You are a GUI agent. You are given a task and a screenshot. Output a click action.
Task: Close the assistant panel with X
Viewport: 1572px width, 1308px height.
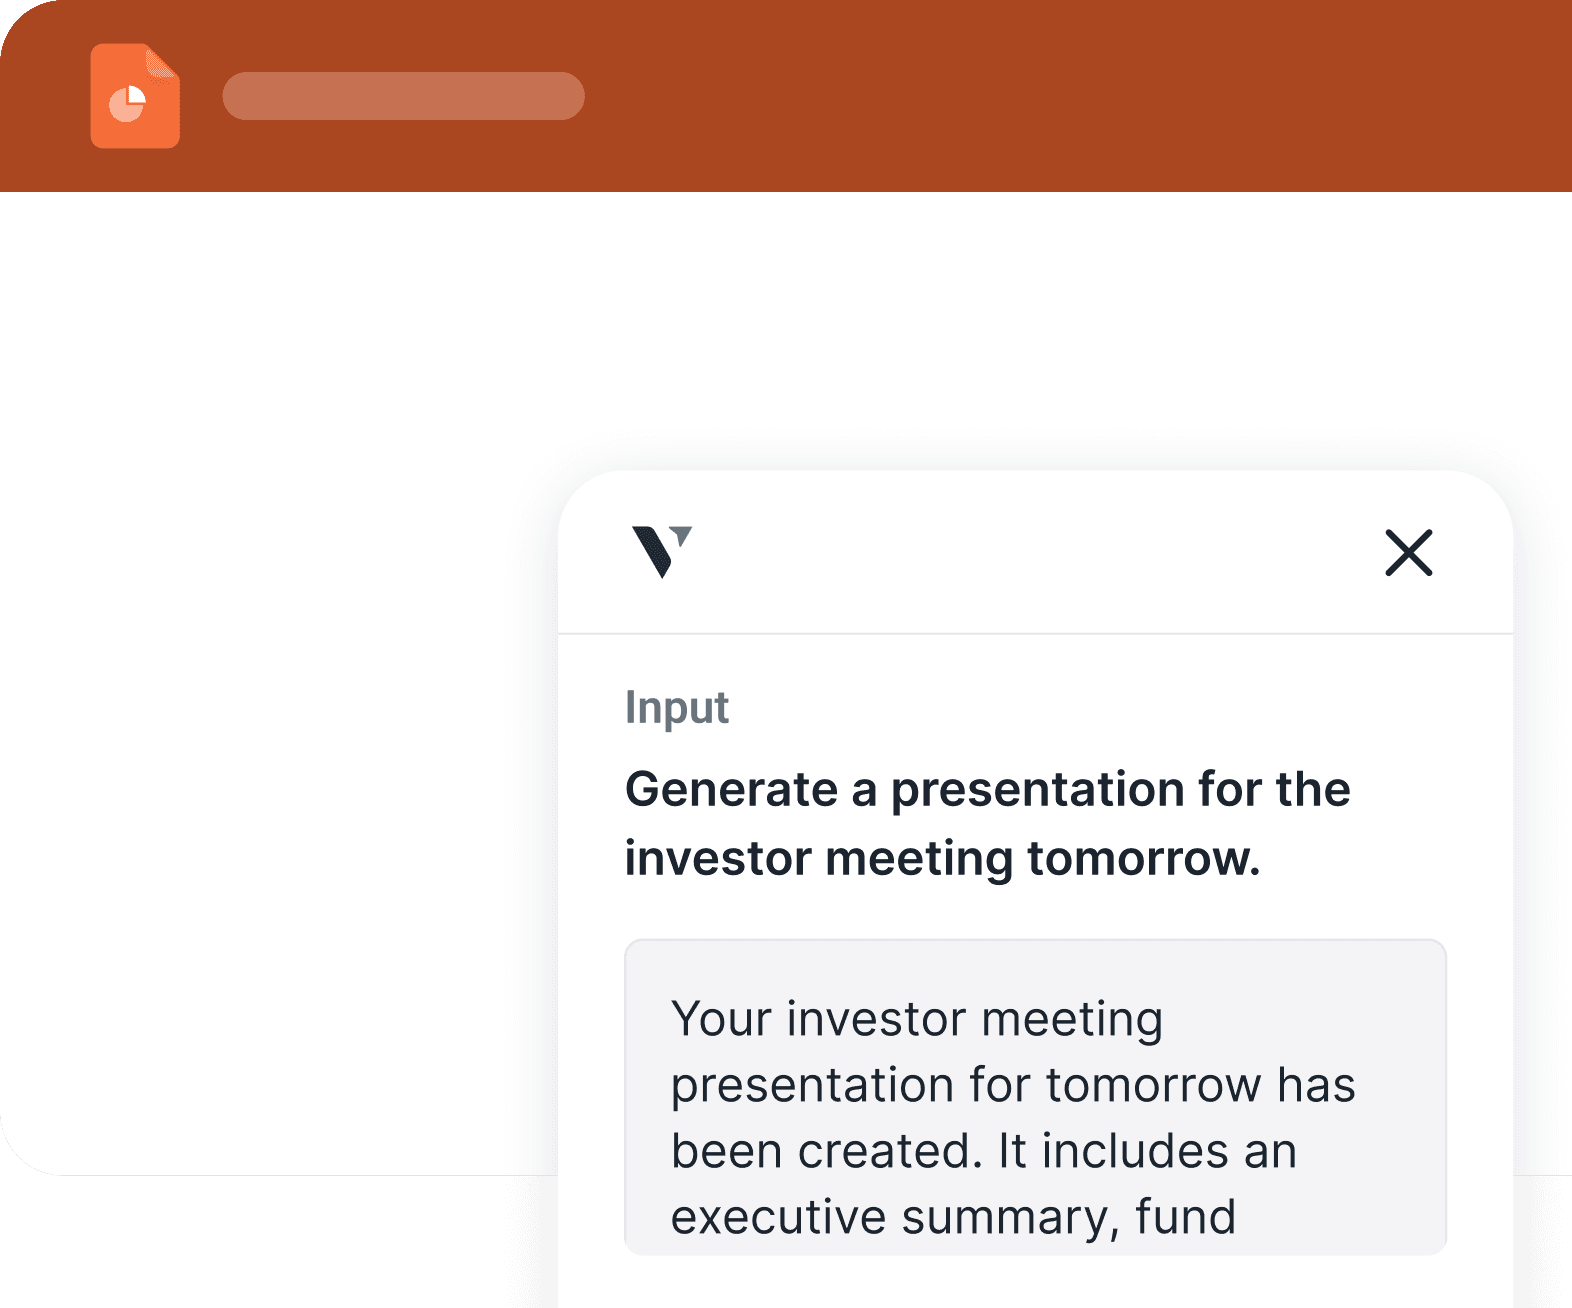point(1408,553)
